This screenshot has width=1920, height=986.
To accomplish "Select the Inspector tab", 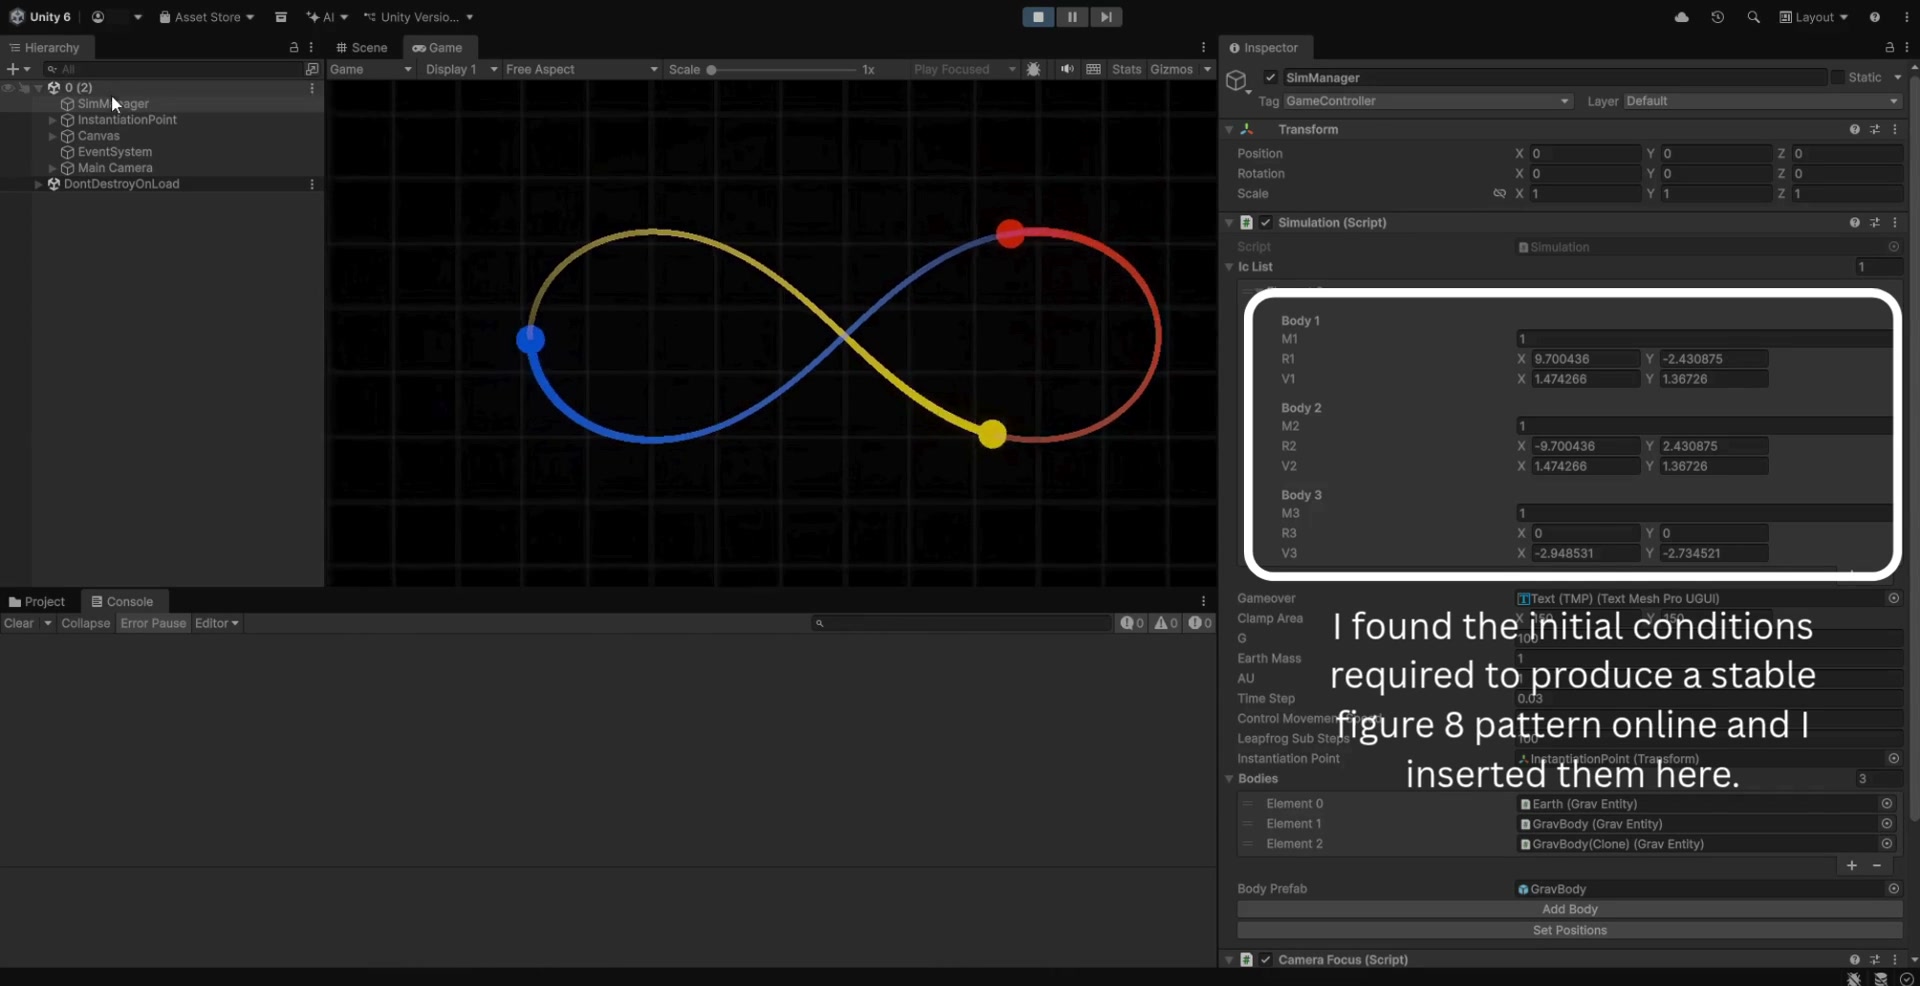I will pyautogui.click(x=1264, y=48).
